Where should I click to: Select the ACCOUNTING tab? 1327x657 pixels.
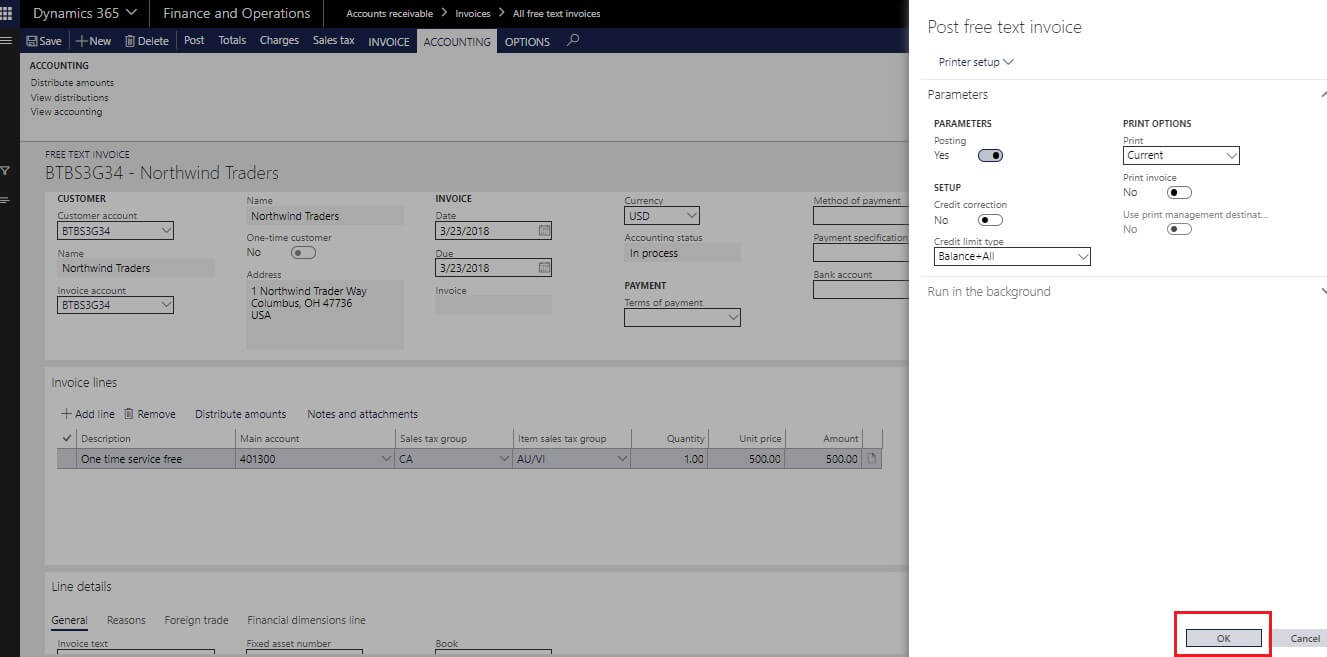click(x=457, y=42)
